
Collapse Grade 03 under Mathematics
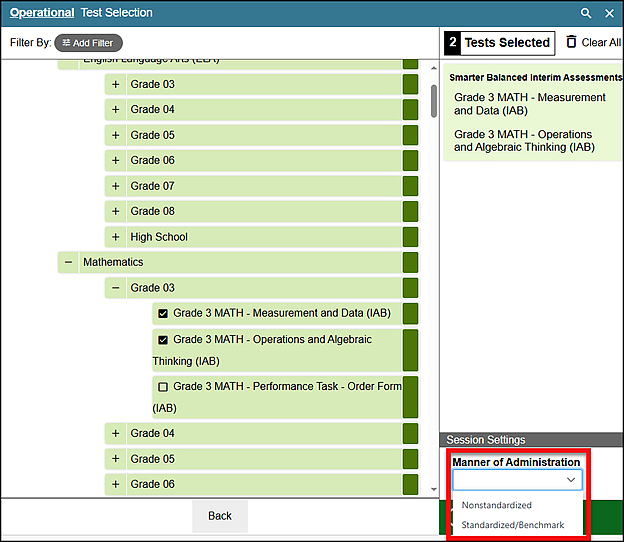(115, 288)
